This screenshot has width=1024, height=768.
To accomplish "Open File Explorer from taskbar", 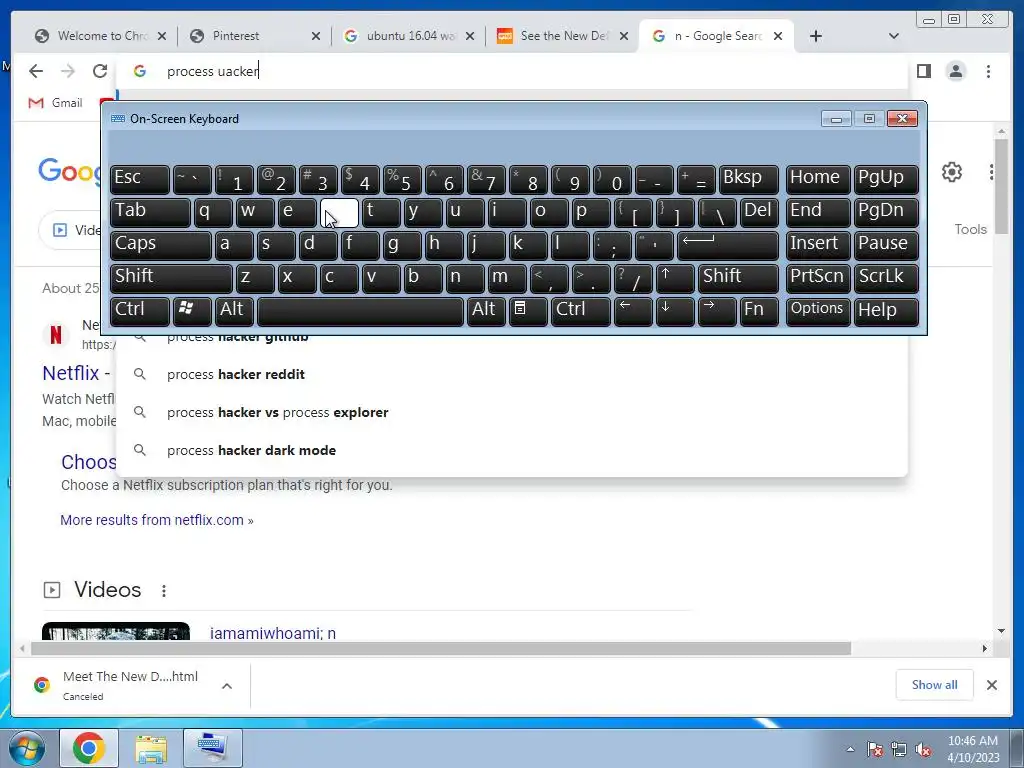I will pyautogui.click(x=151, y=748).
